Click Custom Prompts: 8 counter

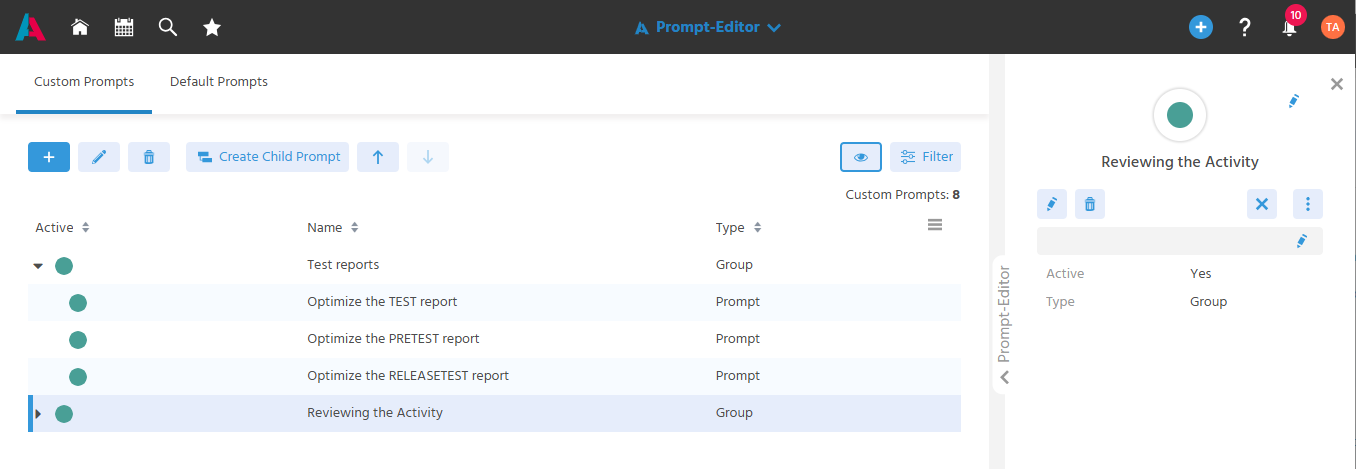pyautogui.click(x=902, y=194)
